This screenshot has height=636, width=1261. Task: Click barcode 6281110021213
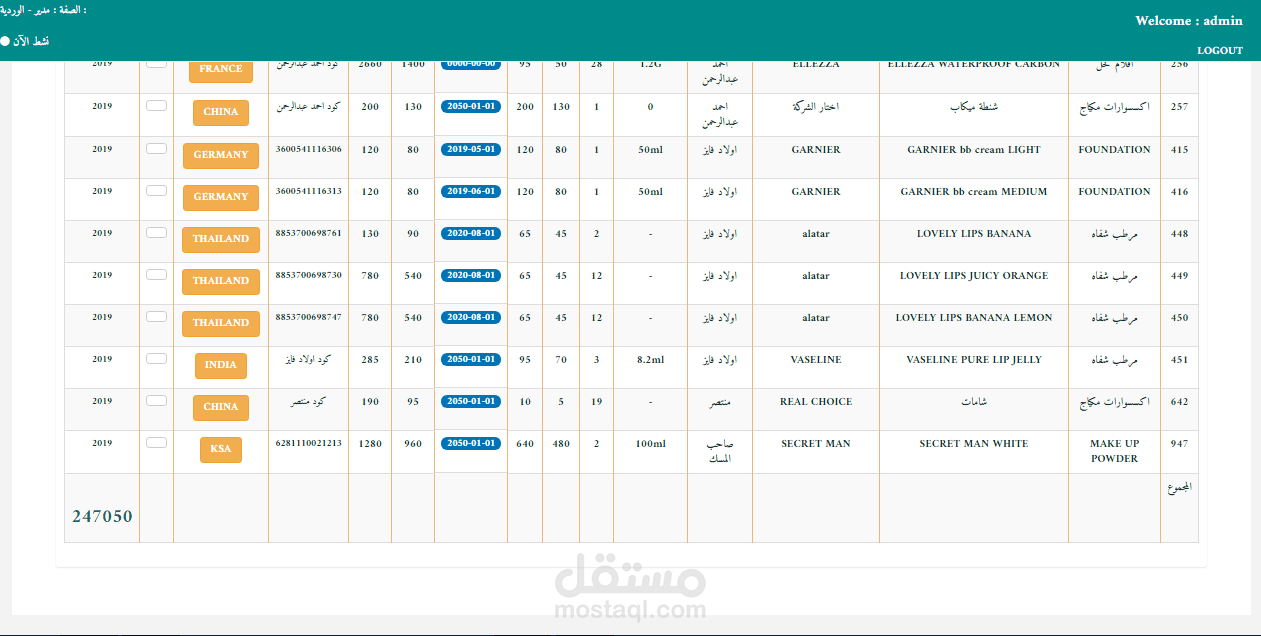[x=308, y=443]
